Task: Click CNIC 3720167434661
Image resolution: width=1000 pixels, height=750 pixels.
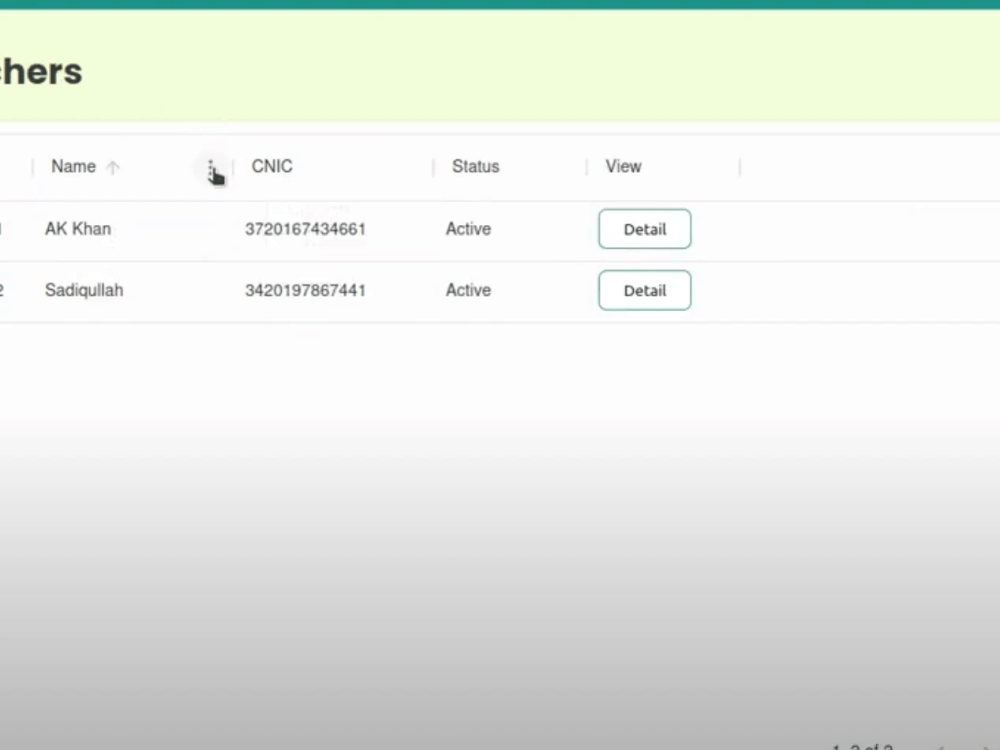Action: click(x=305, y=229)
